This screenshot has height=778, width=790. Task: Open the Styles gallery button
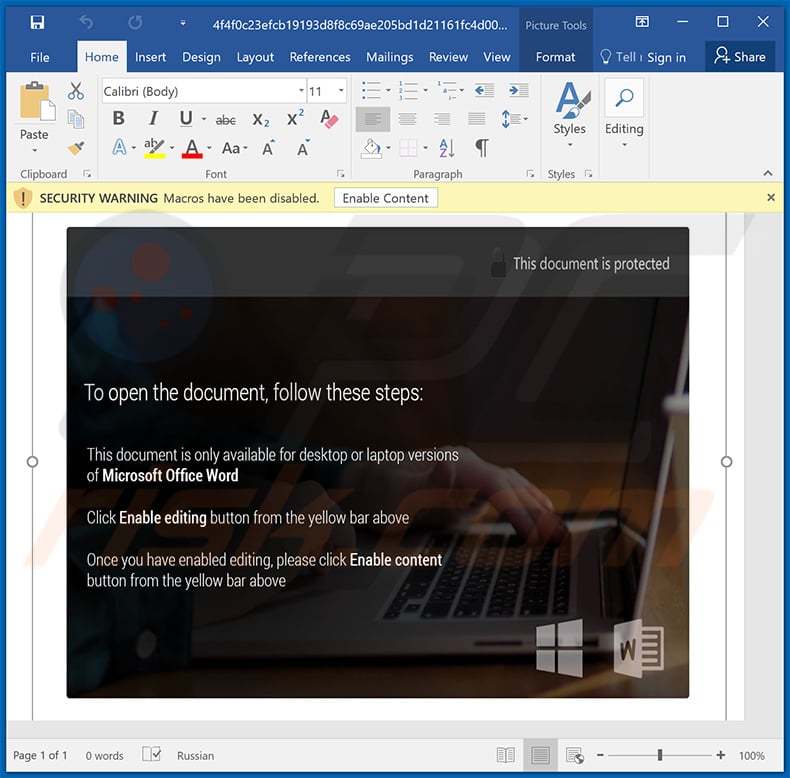coord(570,114)
